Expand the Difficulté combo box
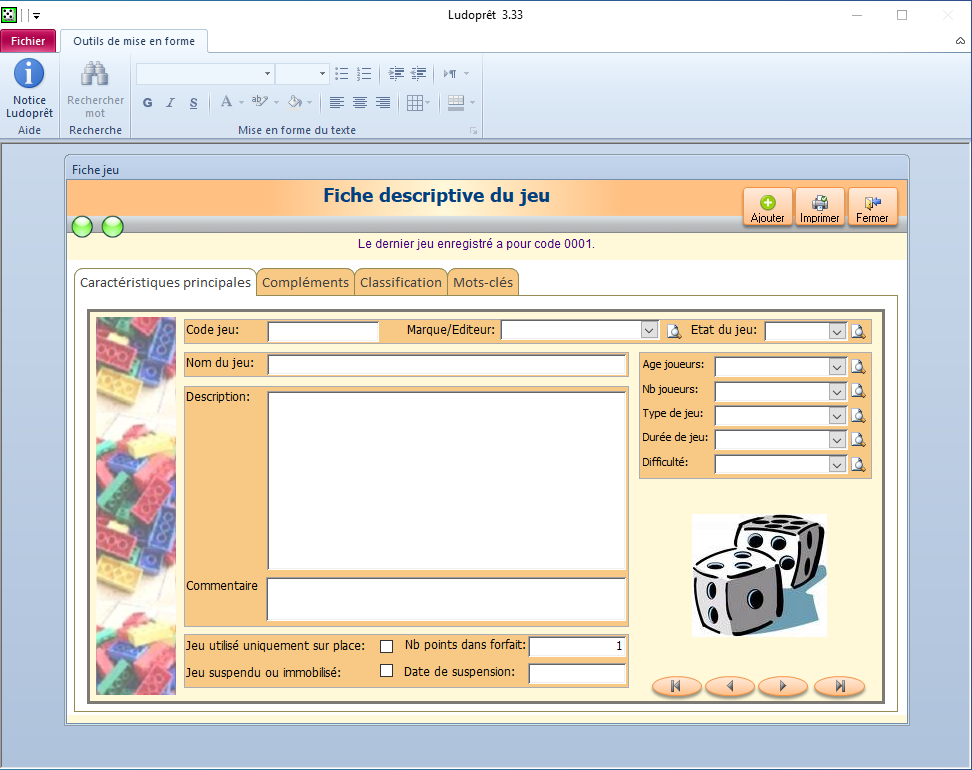The height and width of the screenshot is (770, 972). pos(837,464)
